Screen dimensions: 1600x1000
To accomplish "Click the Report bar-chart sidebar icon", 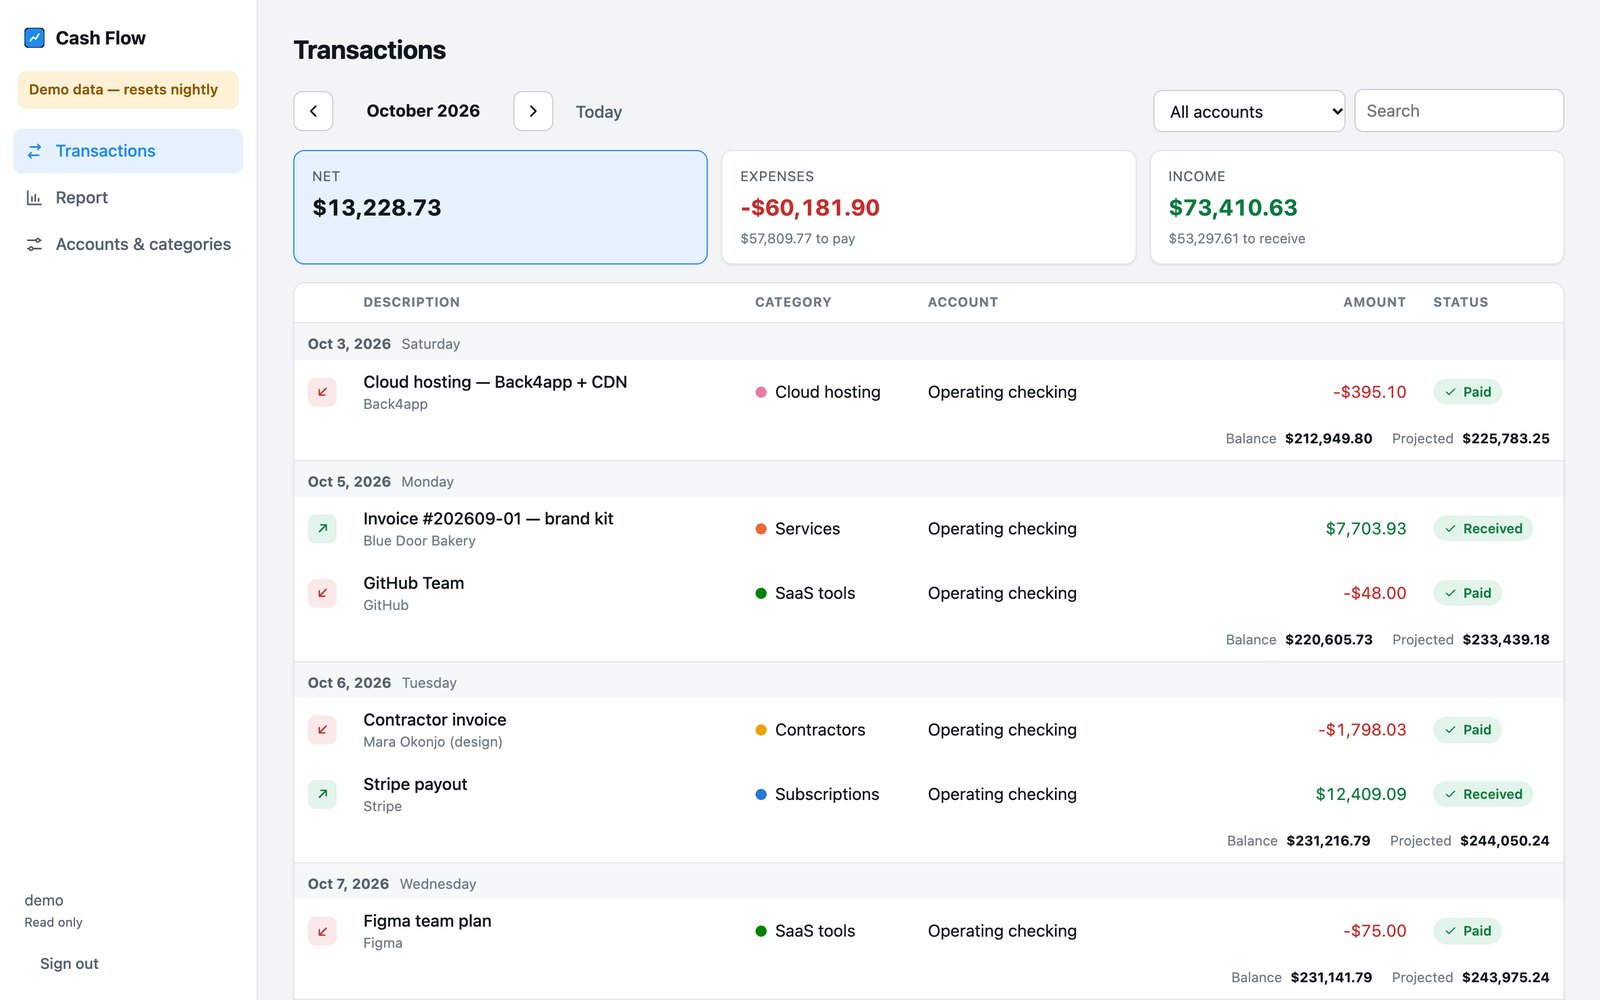I will click(34, 198).
